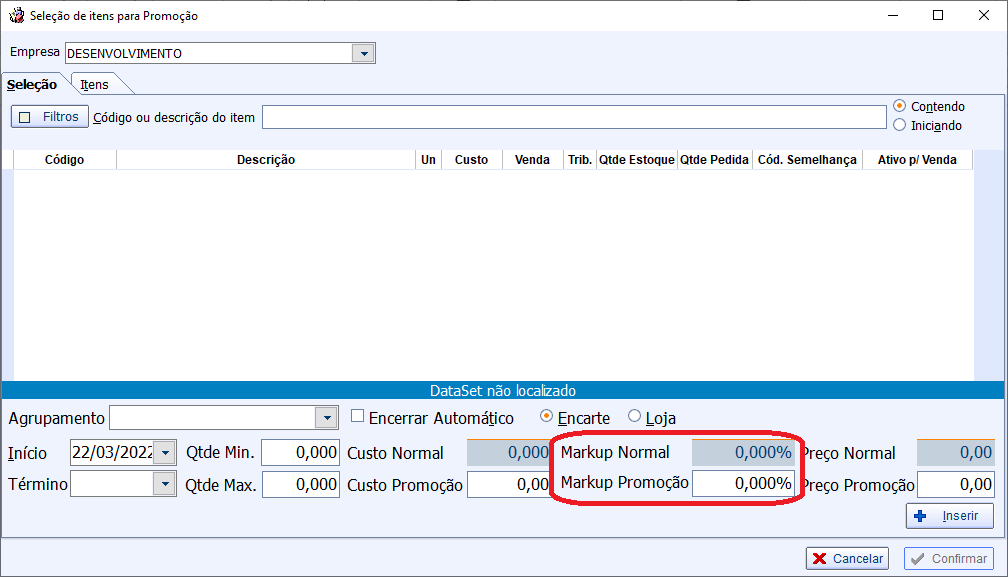
Task: Focus the Qtde Min. input field
Action: coord(300,452)
